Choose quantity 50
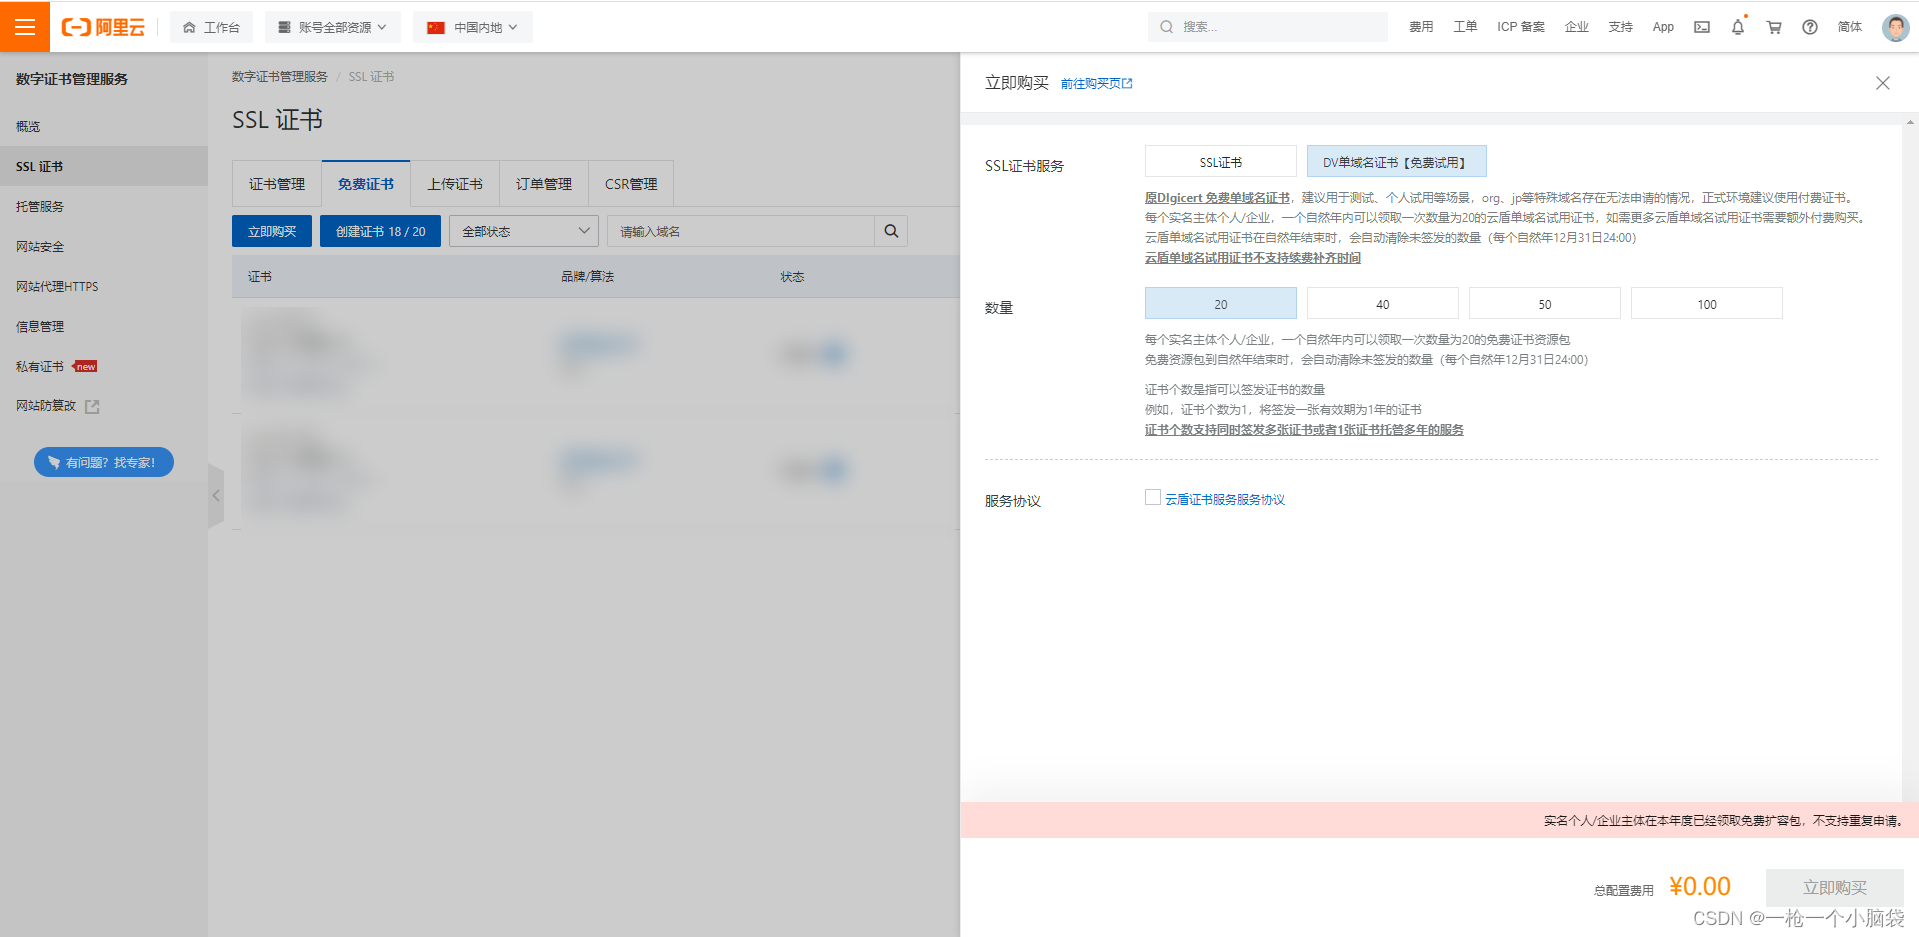 tap(1545, 304)
